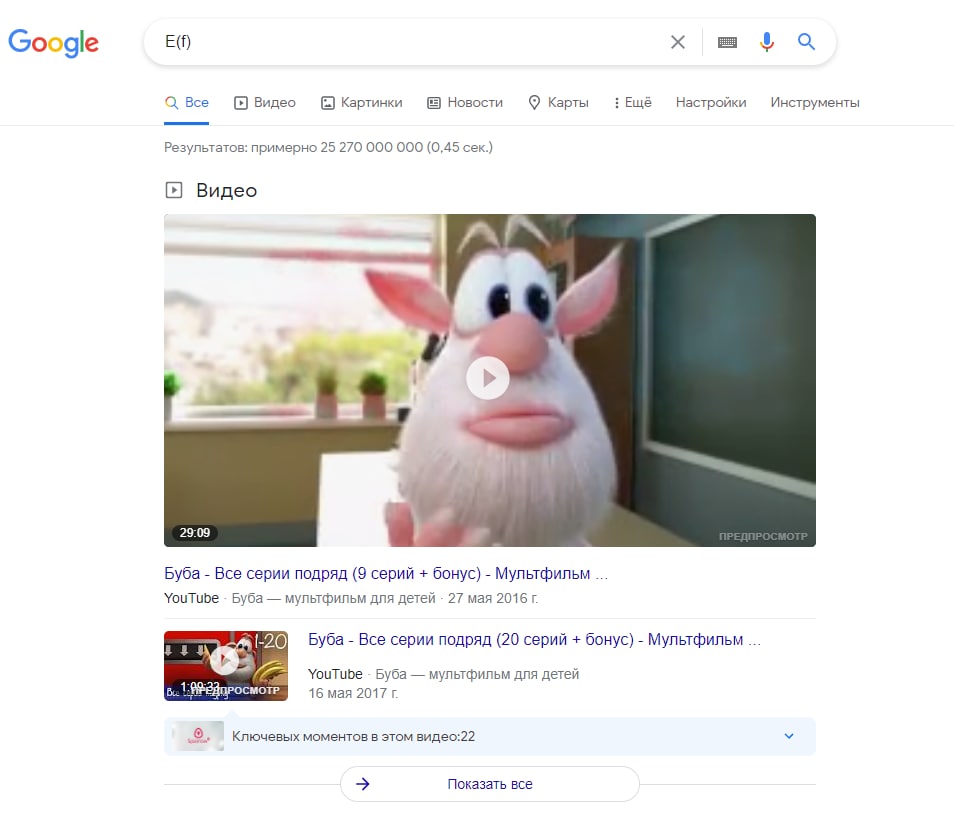Switch to the Новости tab
This screenshot has height=830, width=954.
(x=465, y=102)
